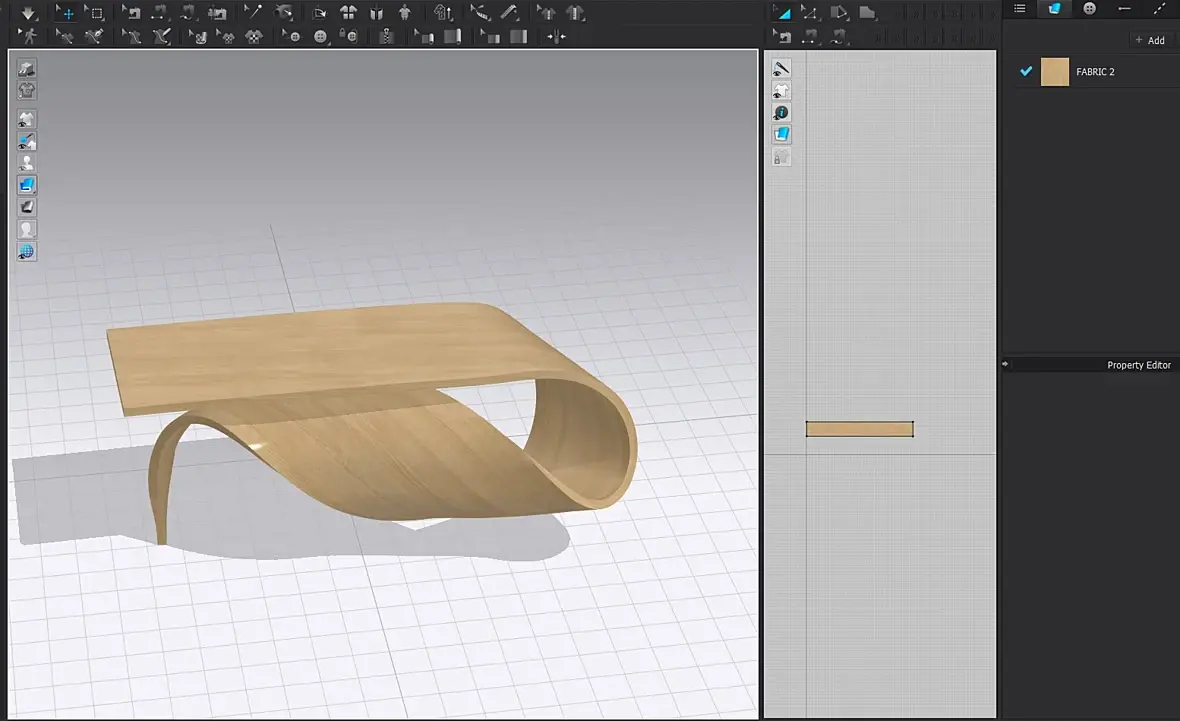Select the Select/Move tool in 3D toolbar
The image size is (1180, 721).
tap(65, 13)
